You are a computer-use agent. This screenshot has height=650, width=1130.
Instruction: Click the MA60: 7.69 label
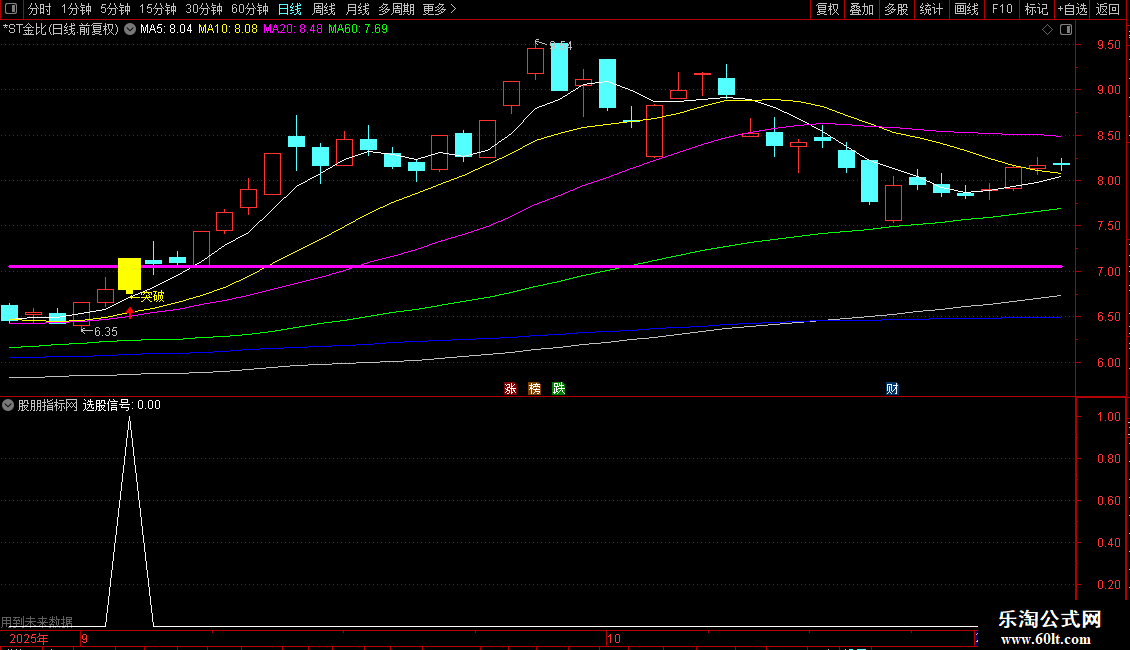[x=357, y=29]
